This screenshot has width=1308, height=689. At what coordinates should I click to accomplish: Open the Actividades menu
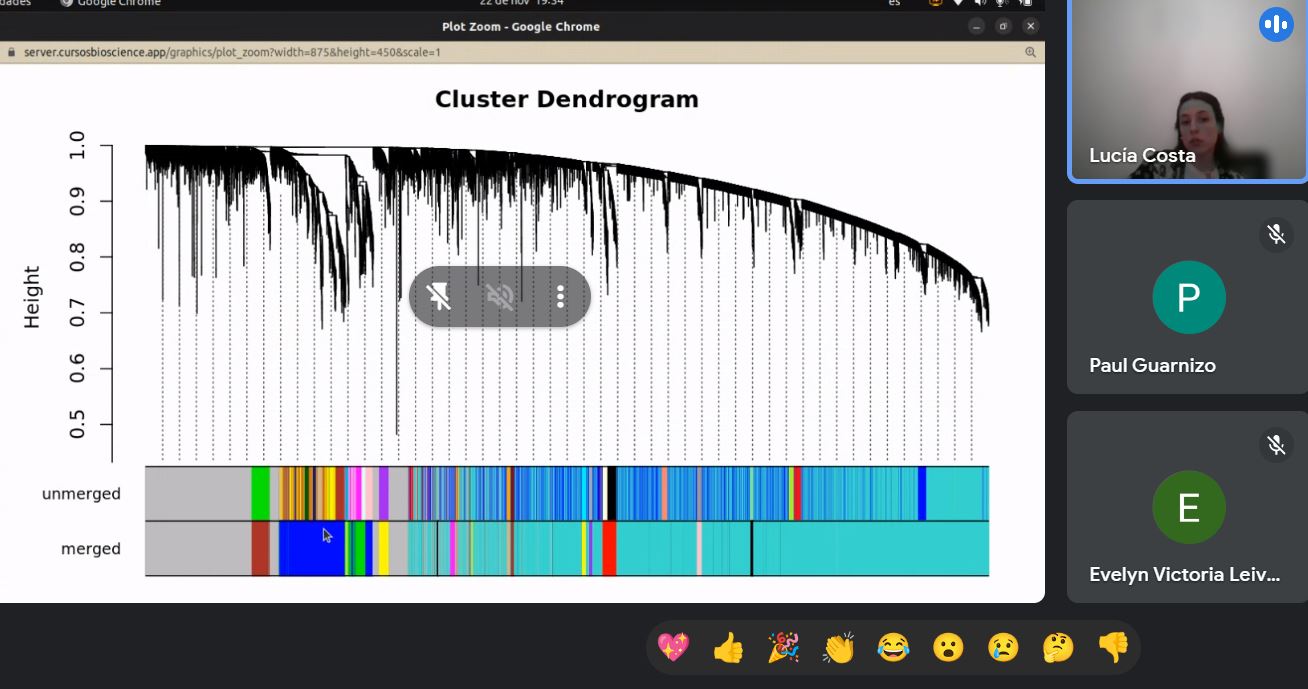pyautogui.click(x=15, y=3)
